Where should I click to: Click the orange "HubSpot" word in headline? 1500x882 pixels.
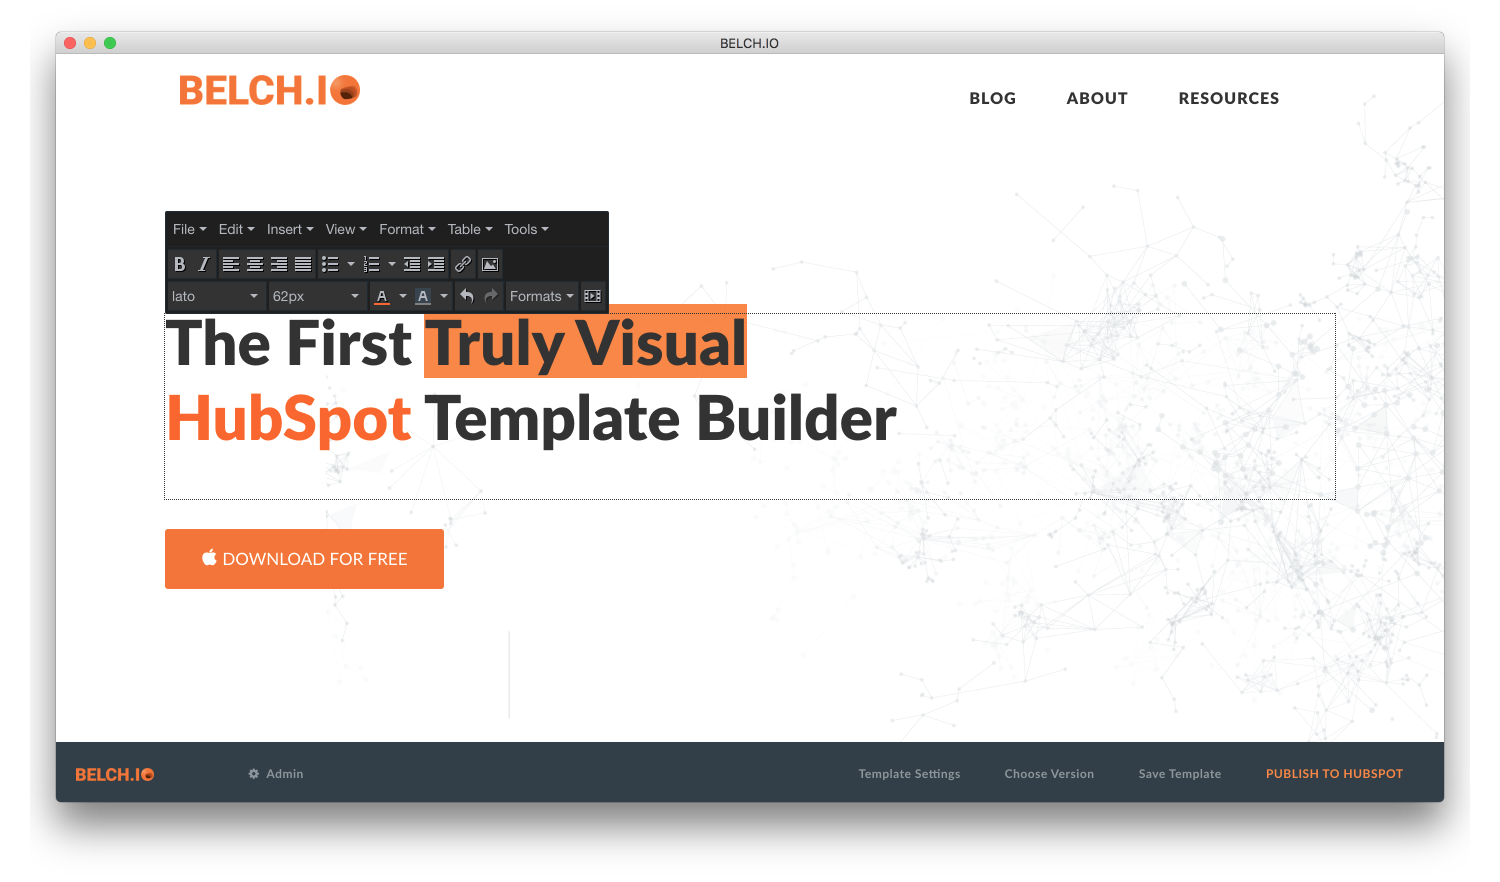289,418
